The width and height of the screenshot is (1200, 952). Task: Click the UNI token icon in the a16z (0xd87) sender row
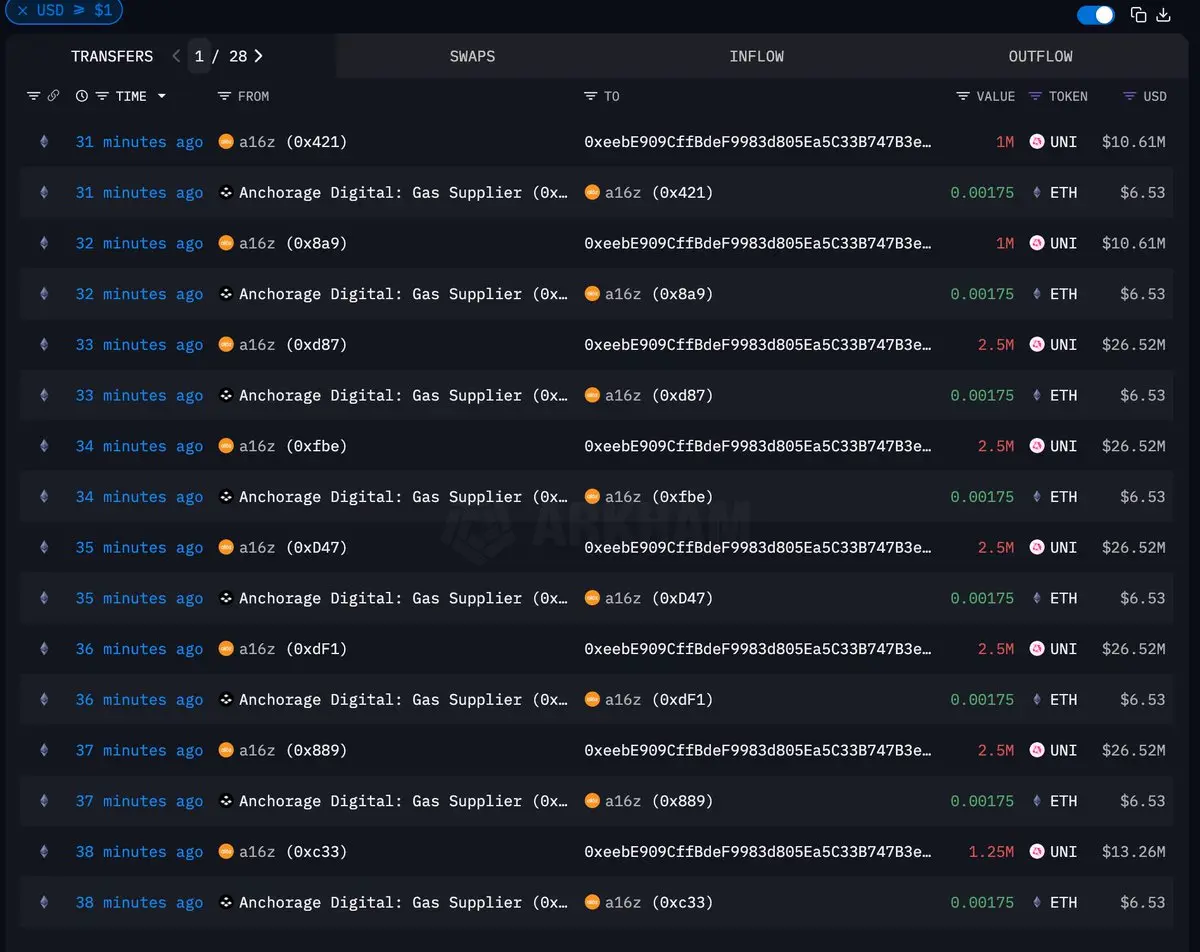(x=1037, y=345)
